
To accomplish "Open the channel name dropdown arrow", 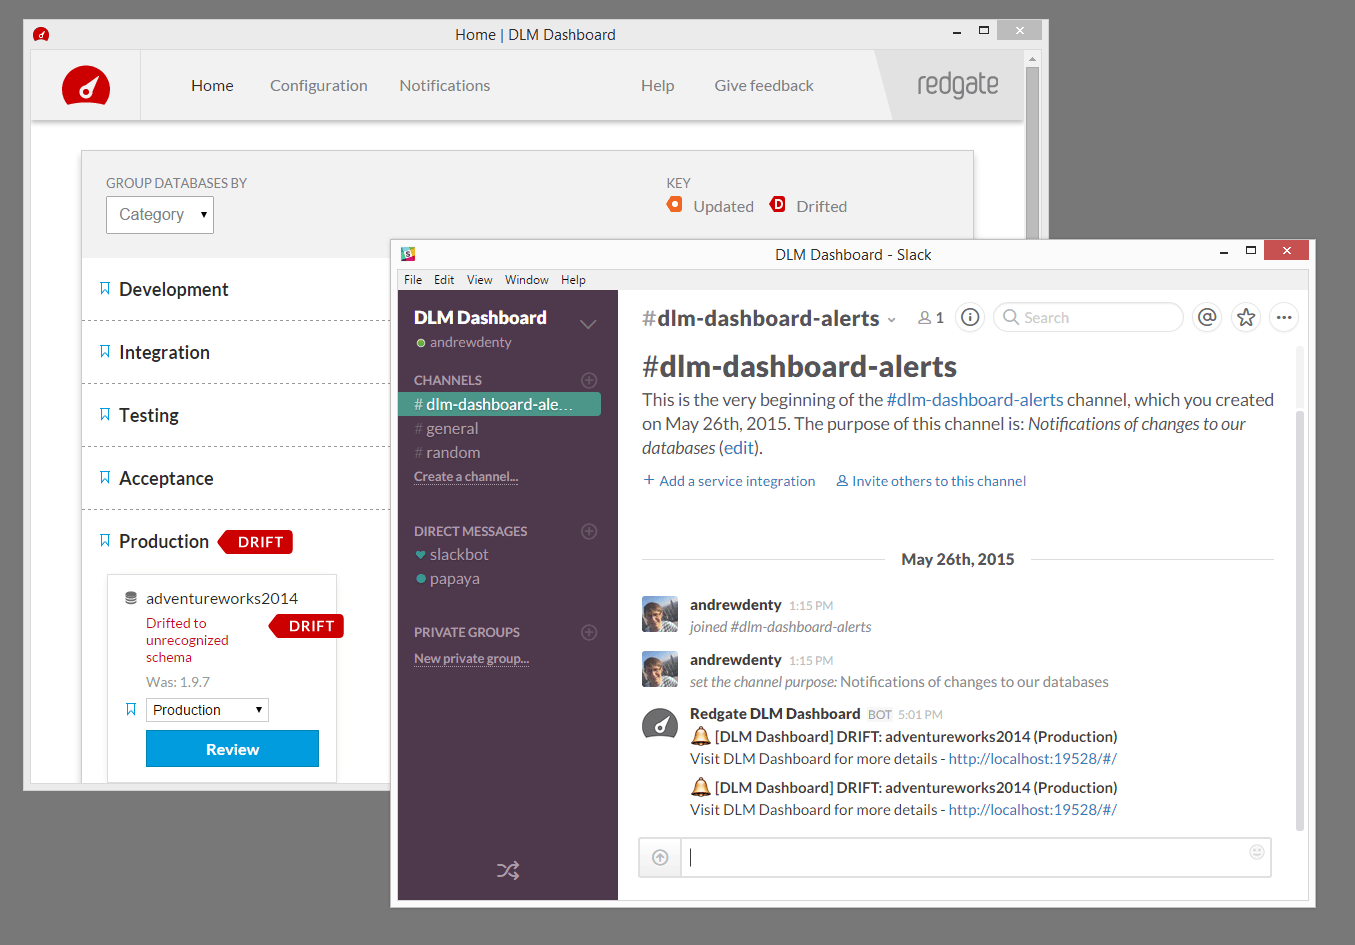I will click(x=892, y=320).
